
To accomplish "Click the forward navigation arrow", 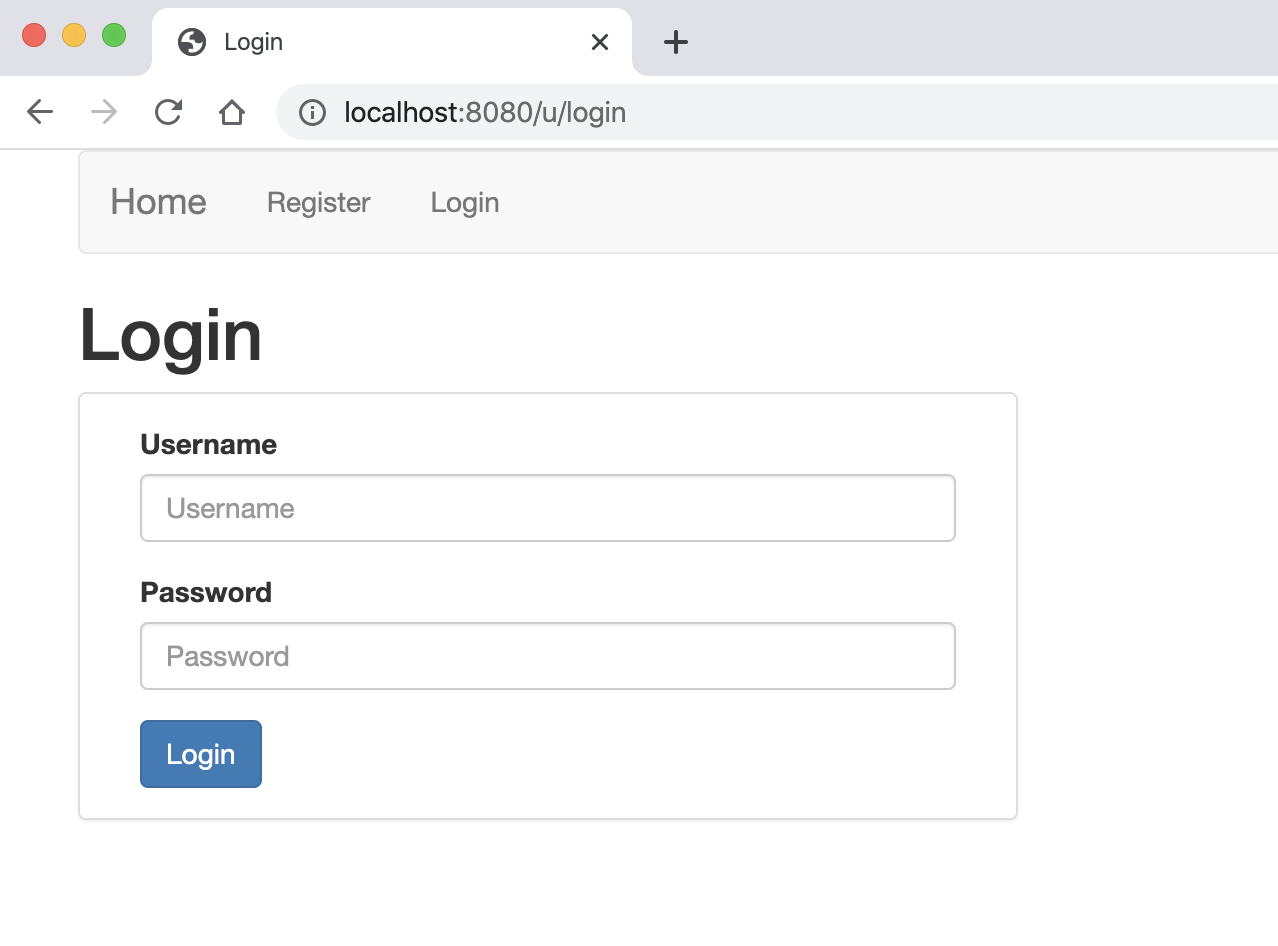I will [x=104, y=112].
